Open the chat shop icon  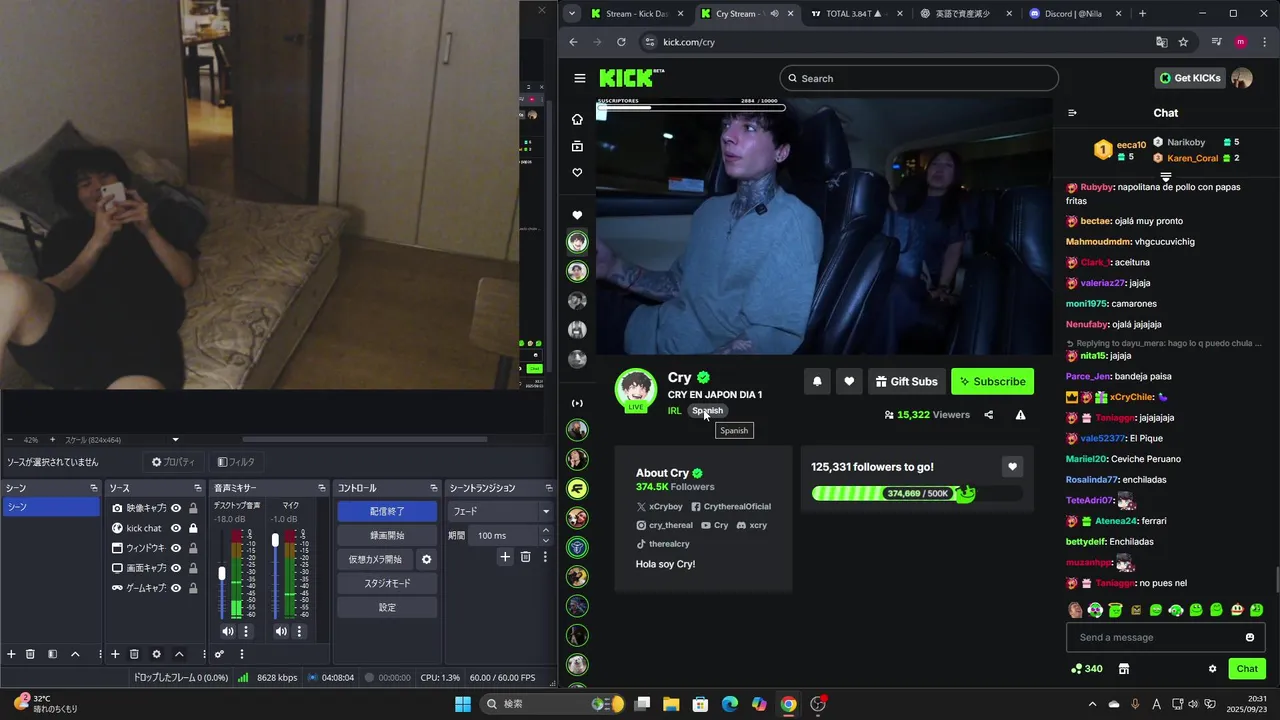coord(1124,669)
